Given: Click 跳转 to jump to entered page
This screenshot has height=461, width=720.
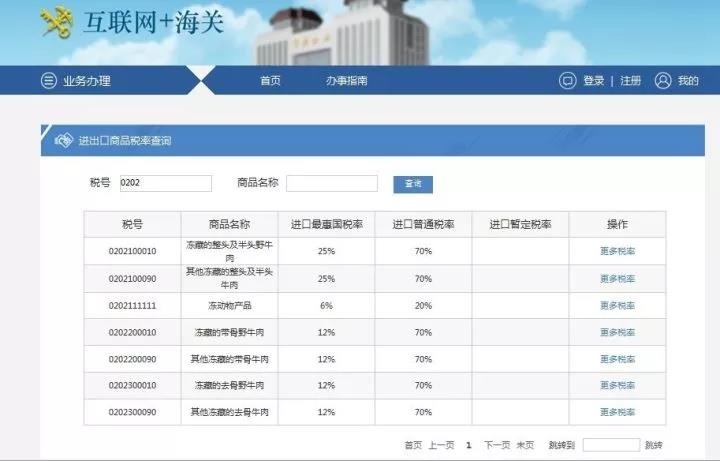Looking at the screenshot, I should (653, 445).
